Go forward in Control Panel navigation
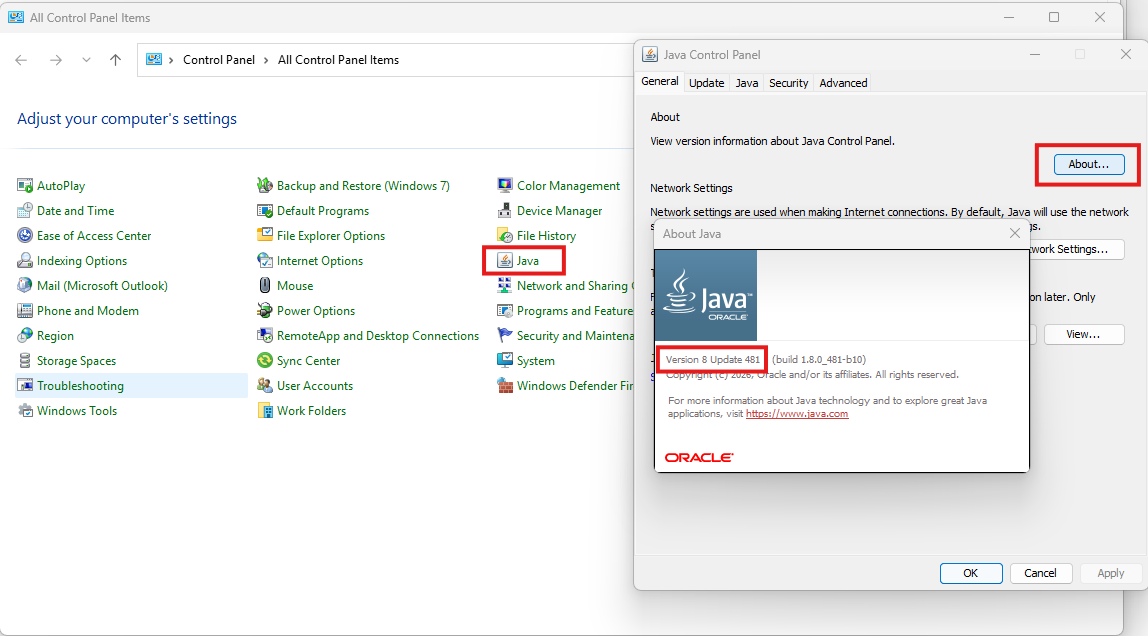 pos(56,60)
